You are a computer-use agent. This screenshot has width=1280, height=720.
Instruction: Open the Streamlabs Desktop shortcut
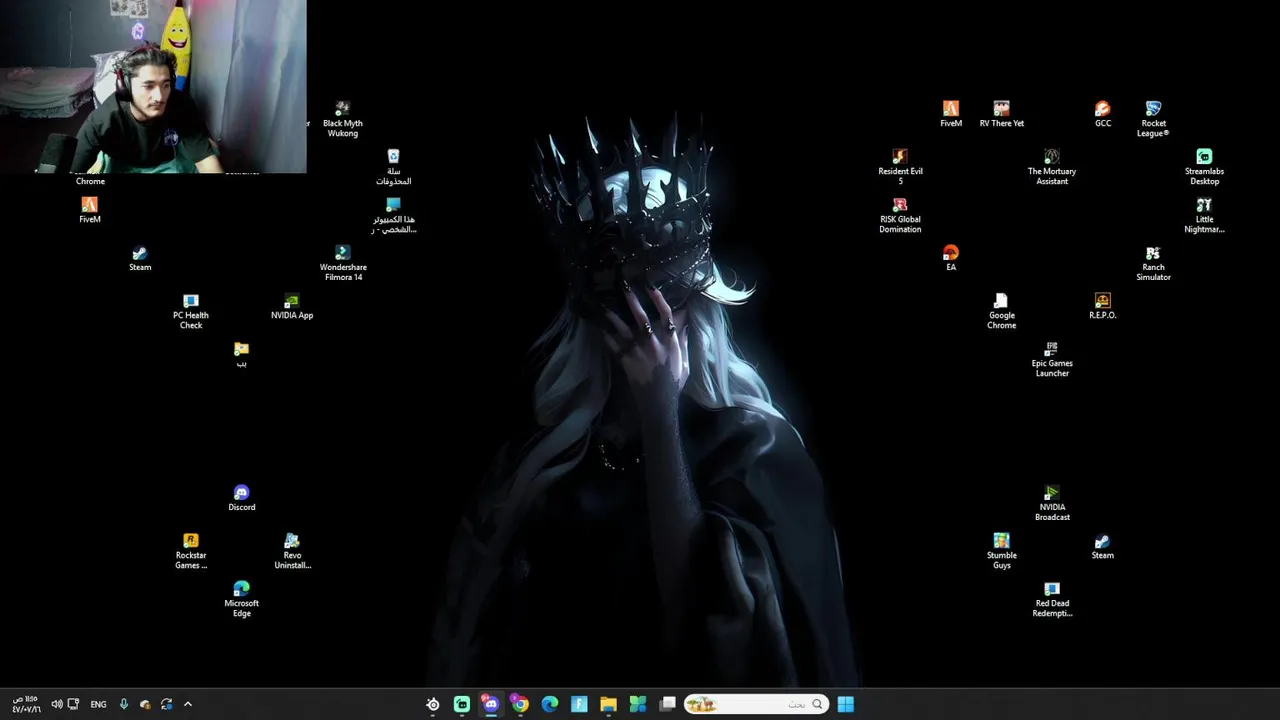(1204, 167)
